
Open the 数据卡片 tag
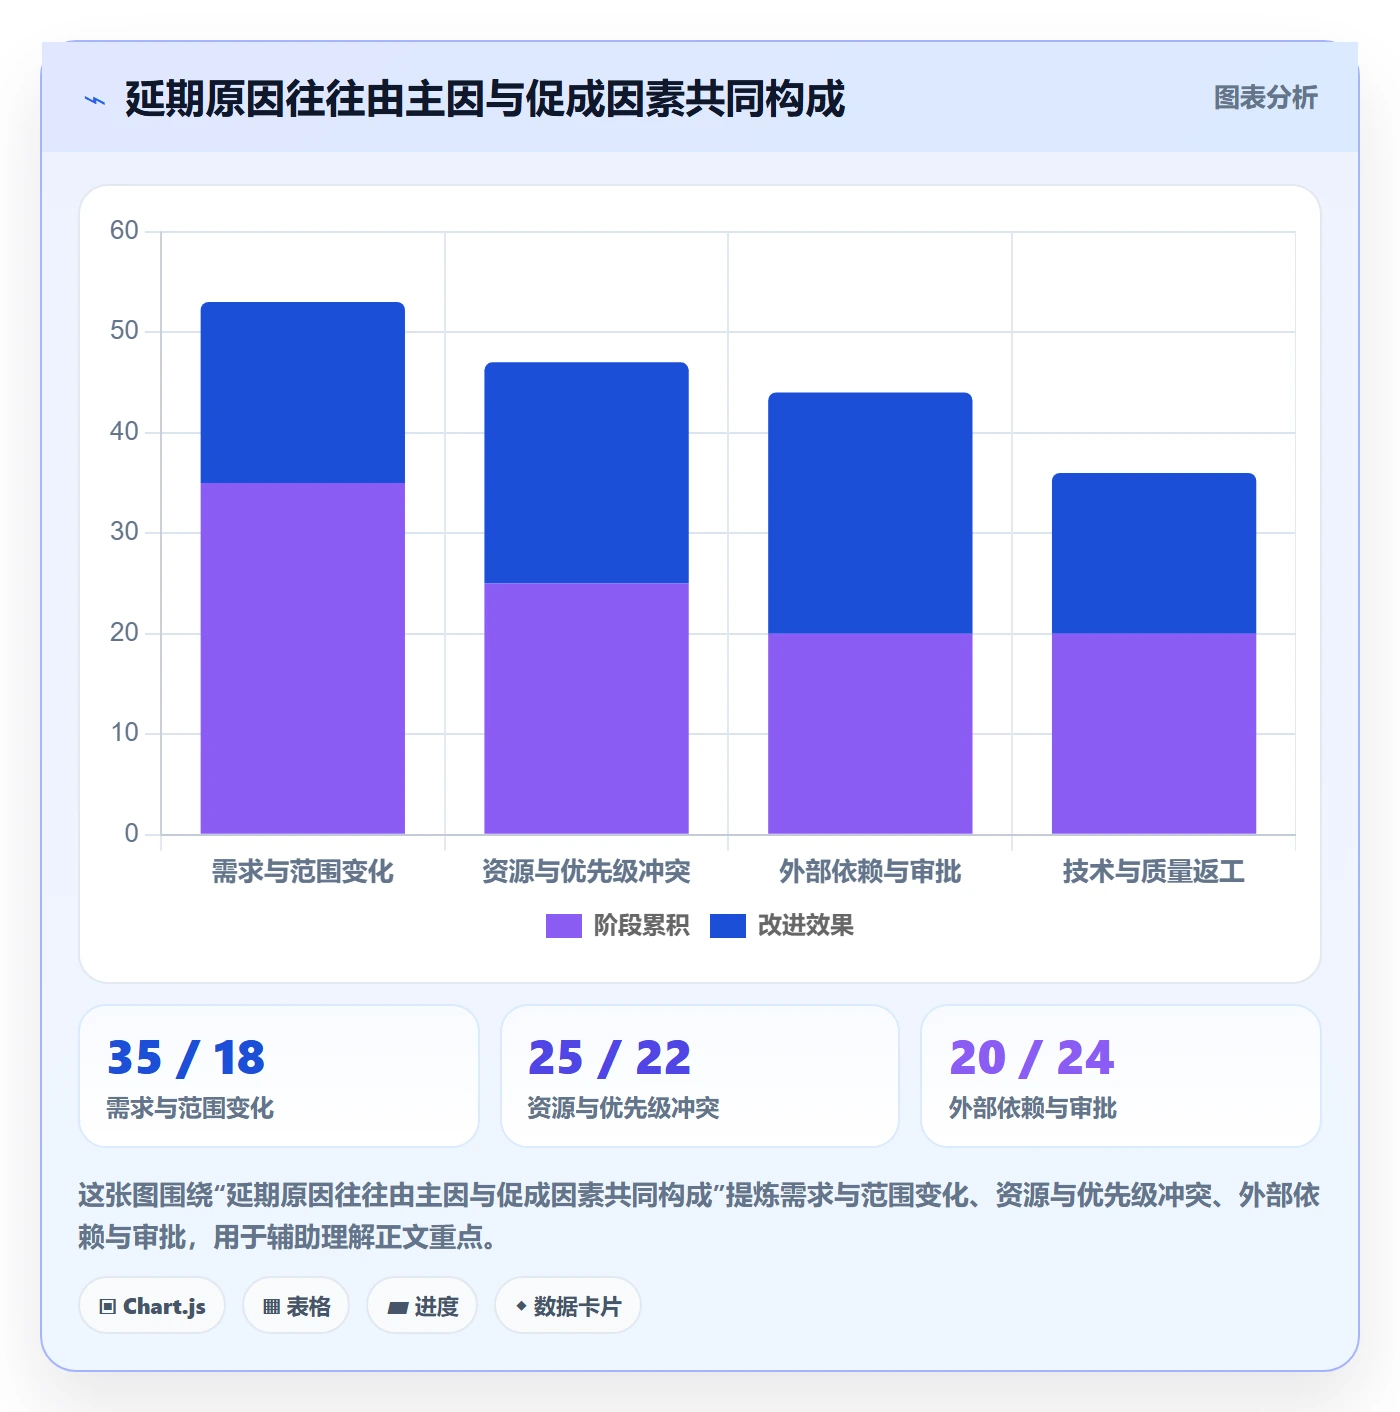pos(568,1306)
